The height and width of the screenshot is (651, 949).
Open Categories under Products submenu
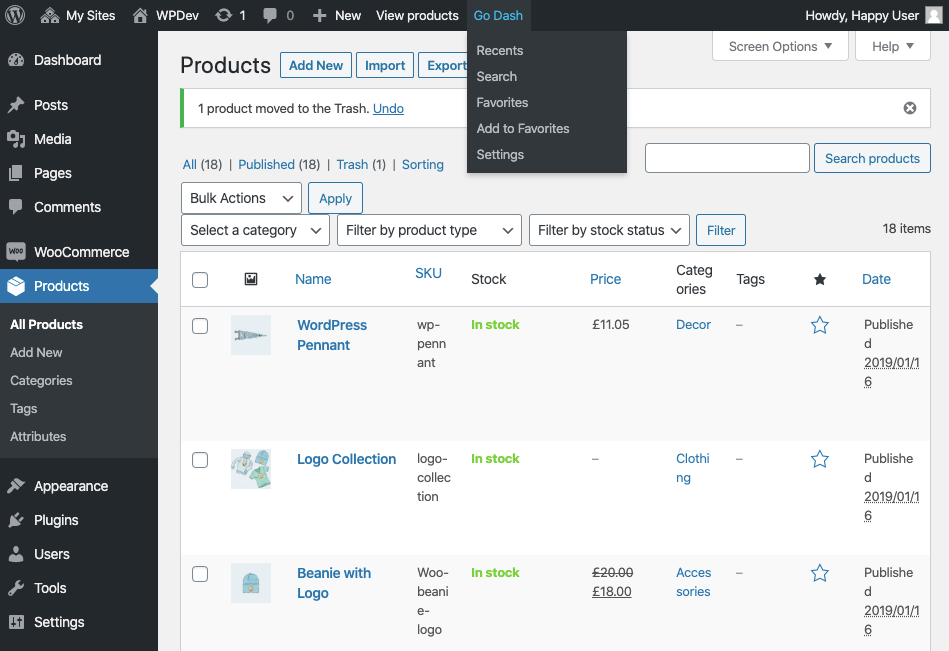(x=41, y=381)
